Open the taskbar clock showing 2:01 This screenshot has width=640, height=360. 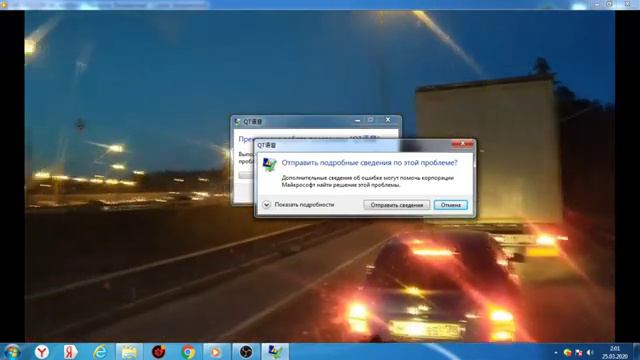coord(615,352)
